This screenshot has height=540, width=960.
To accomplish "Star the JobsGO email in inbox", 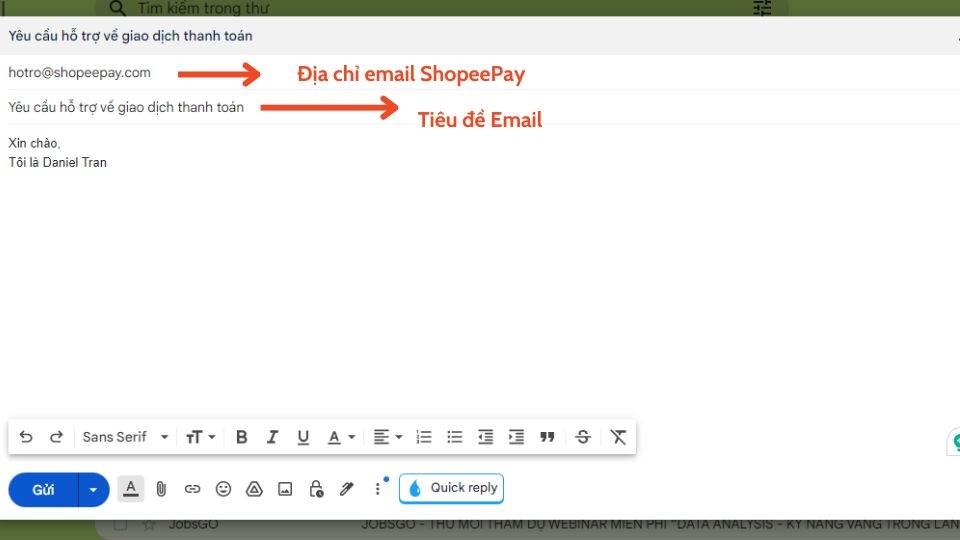I will coord(149,525).
